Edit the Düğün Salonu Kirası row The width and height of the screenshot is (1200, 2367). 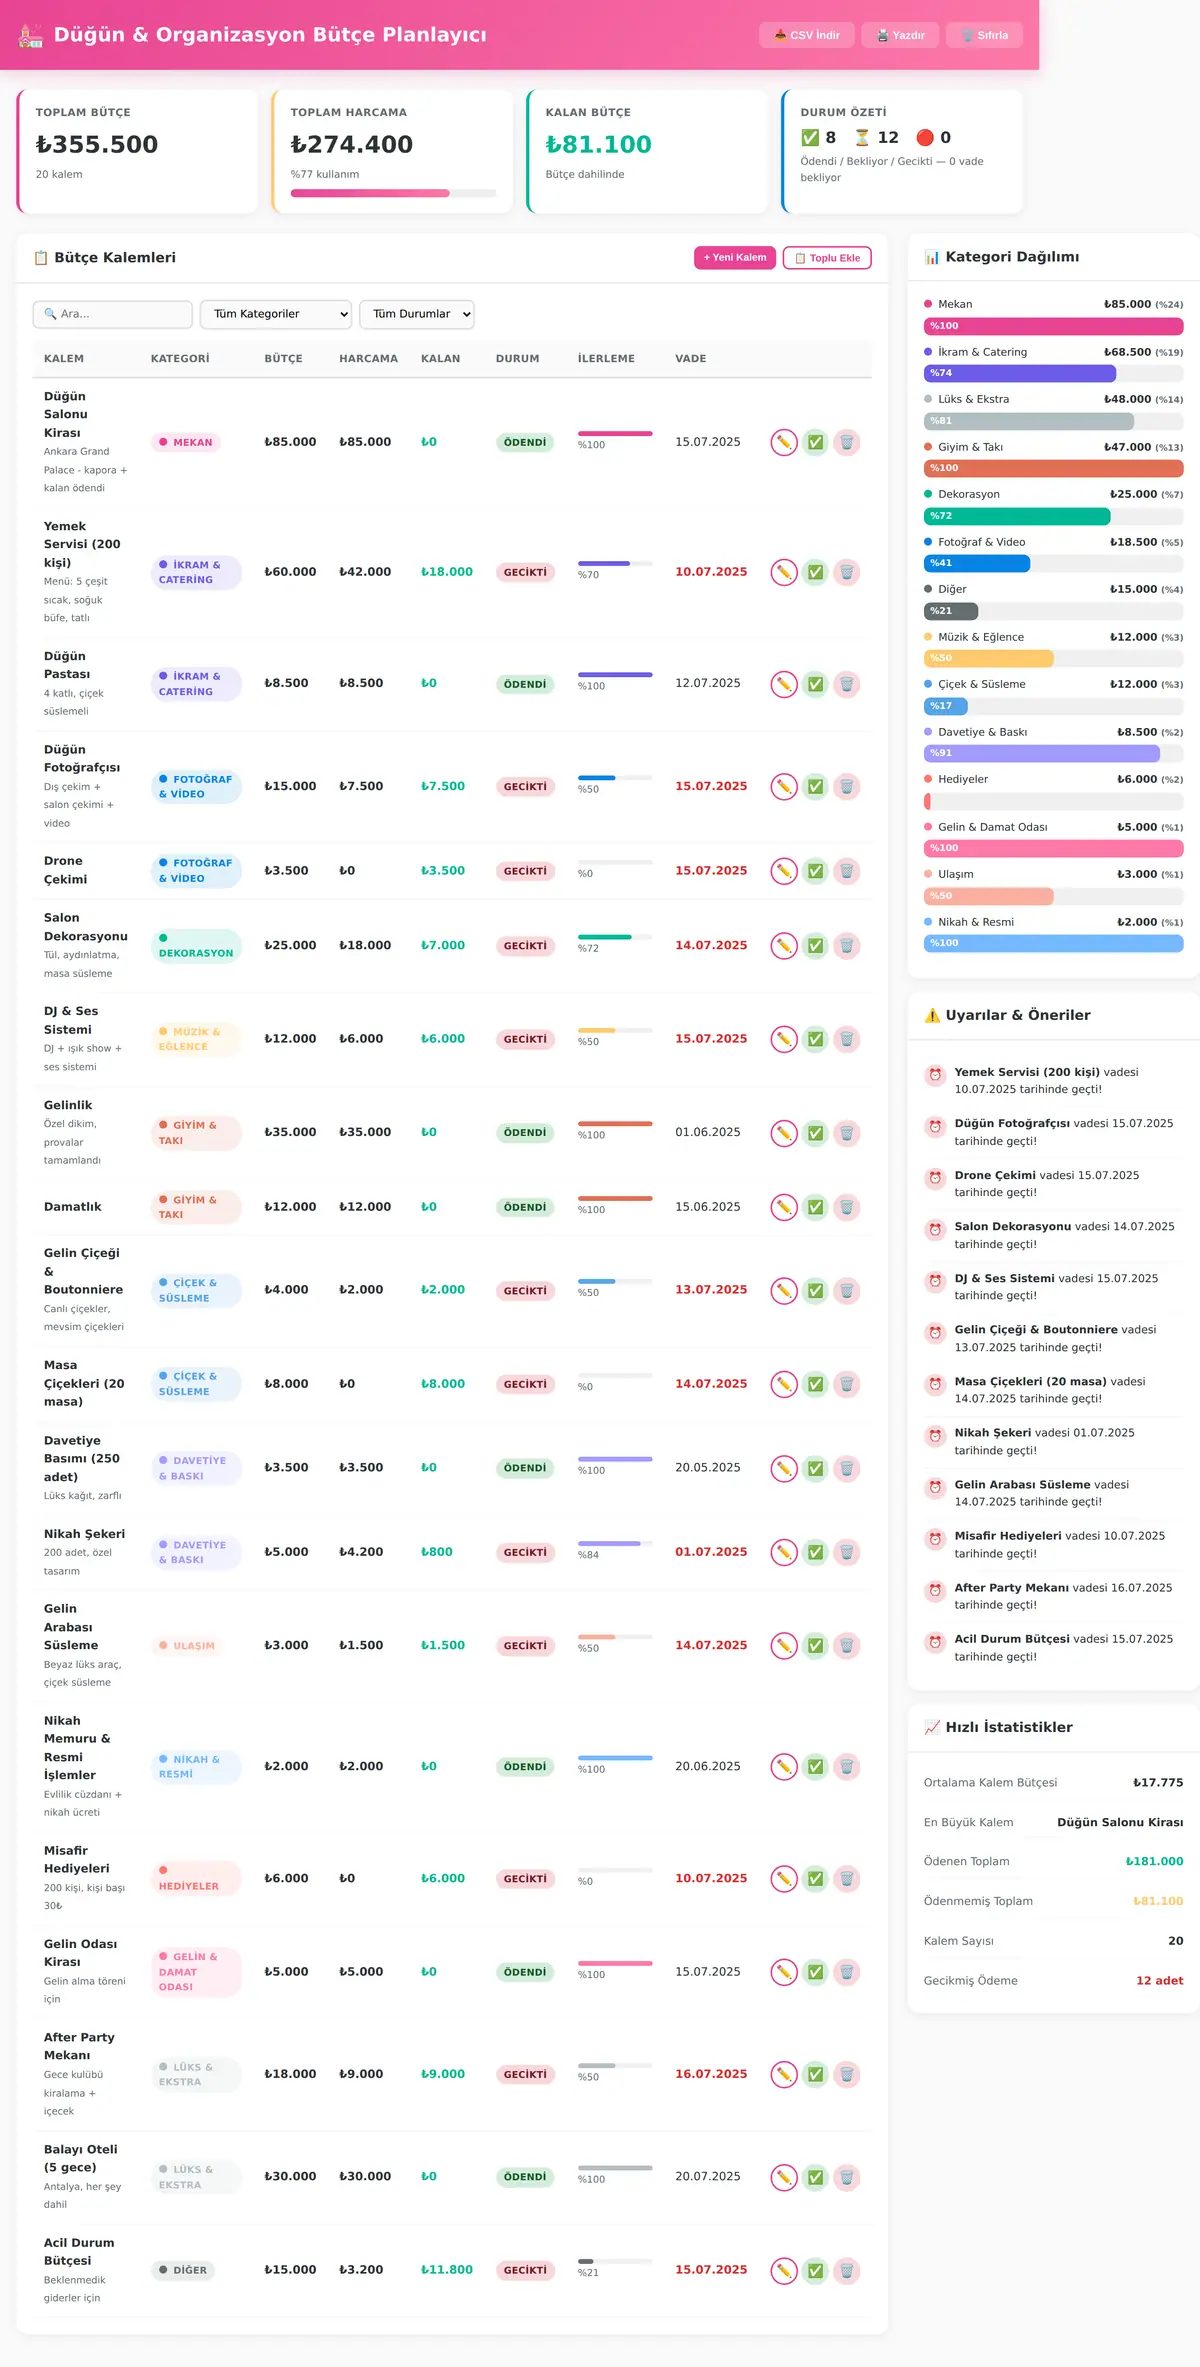pyautogui.click(x=784, y=442)
